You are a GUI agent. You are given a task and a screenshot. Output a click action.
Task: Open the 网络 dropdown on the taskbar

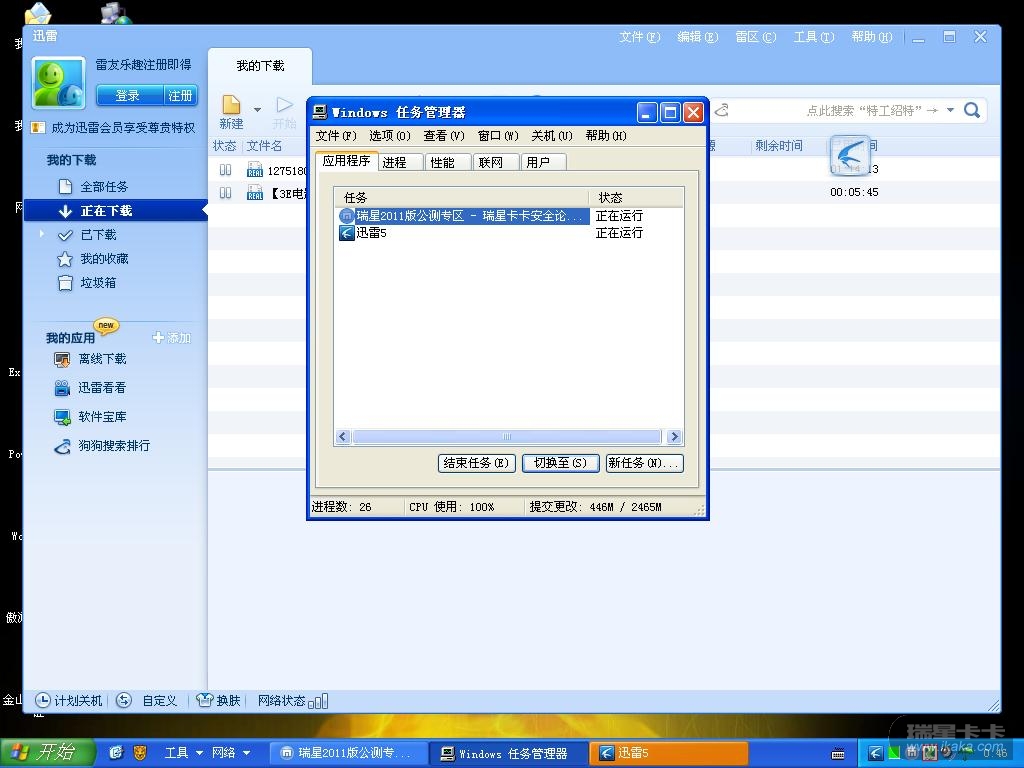click(231, 753)
